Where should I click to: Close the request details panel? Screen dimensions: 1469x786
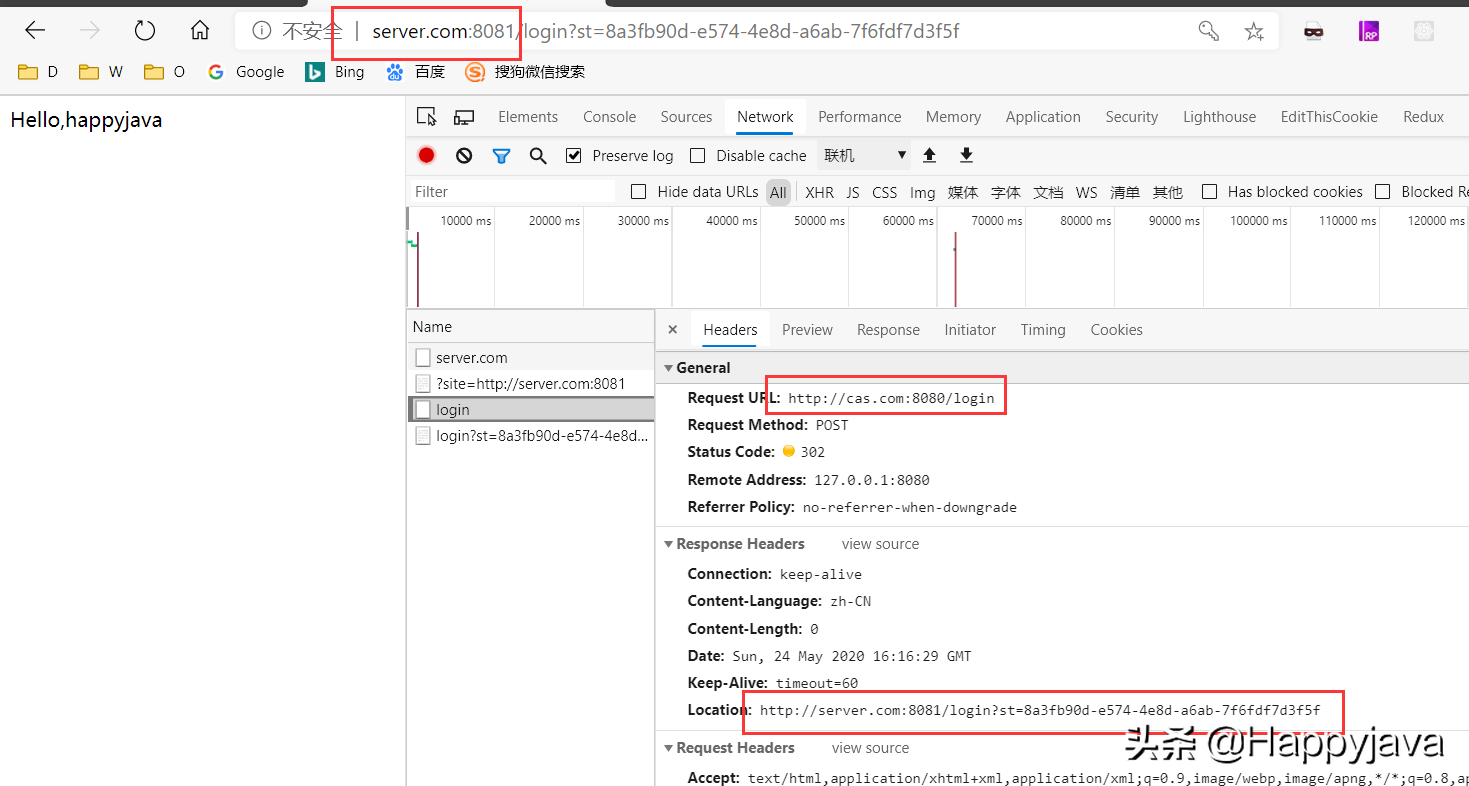(x=672, y=329)
